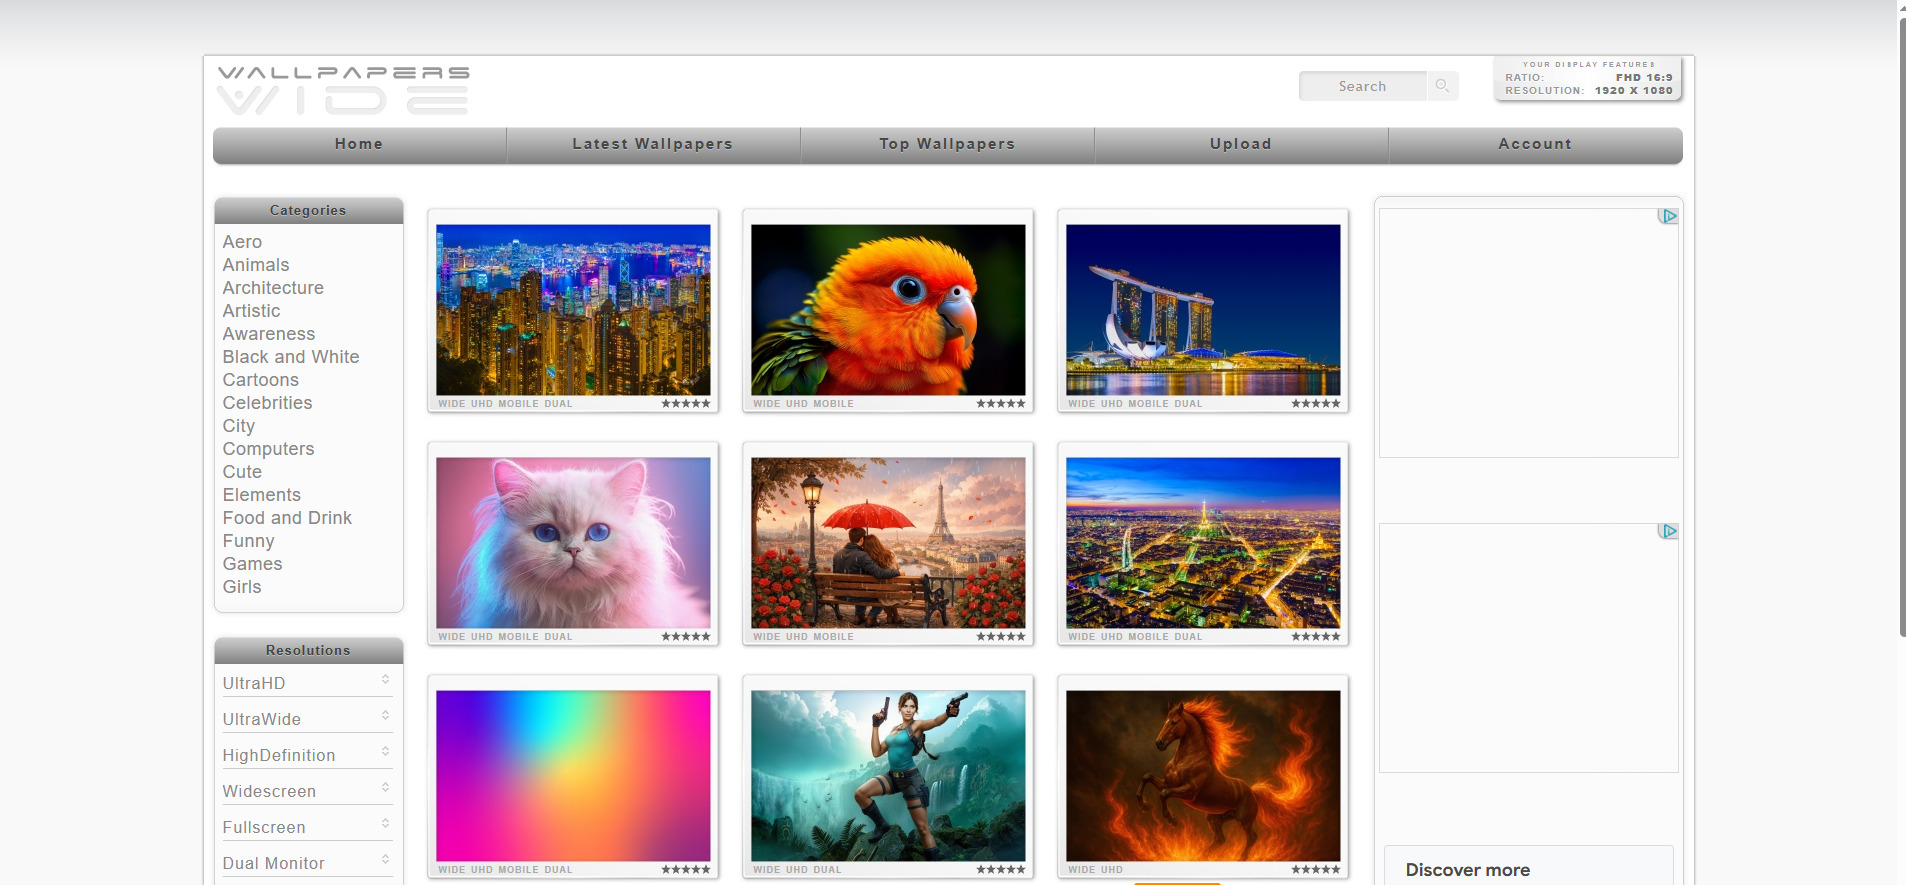This screenshot has height=885, width=1906.
Task: Browse the Computers category
Action: [x=268, y=449]
